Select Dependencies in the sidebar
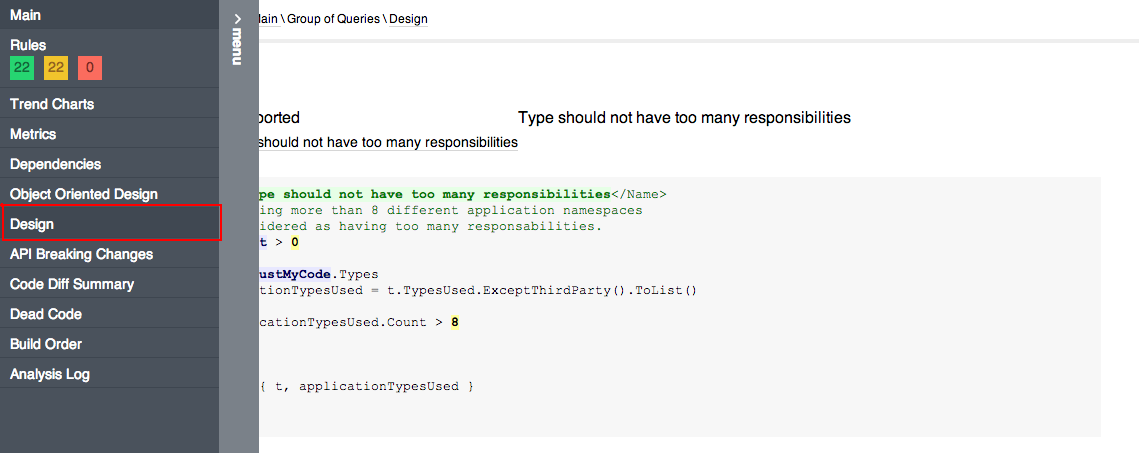The height and width of the screenshot is (453, 1139). 110,164
